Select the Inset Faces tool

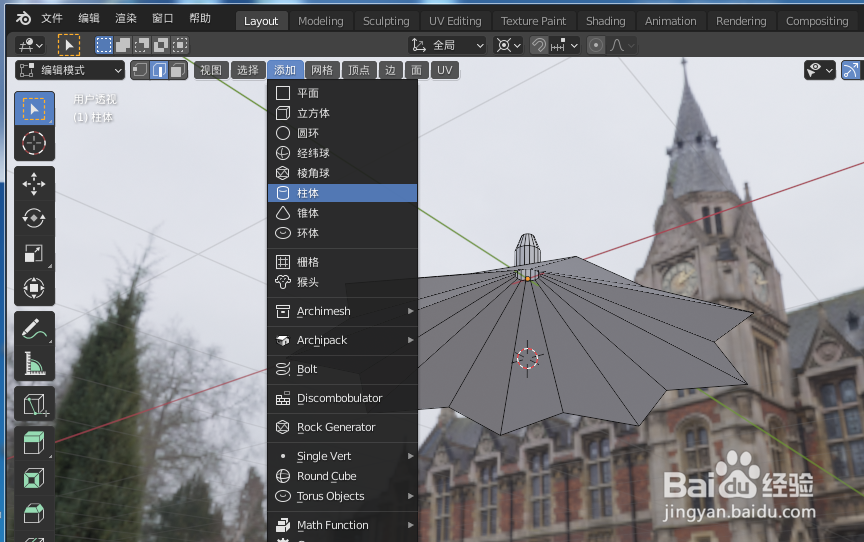click(x=34, y=478)
